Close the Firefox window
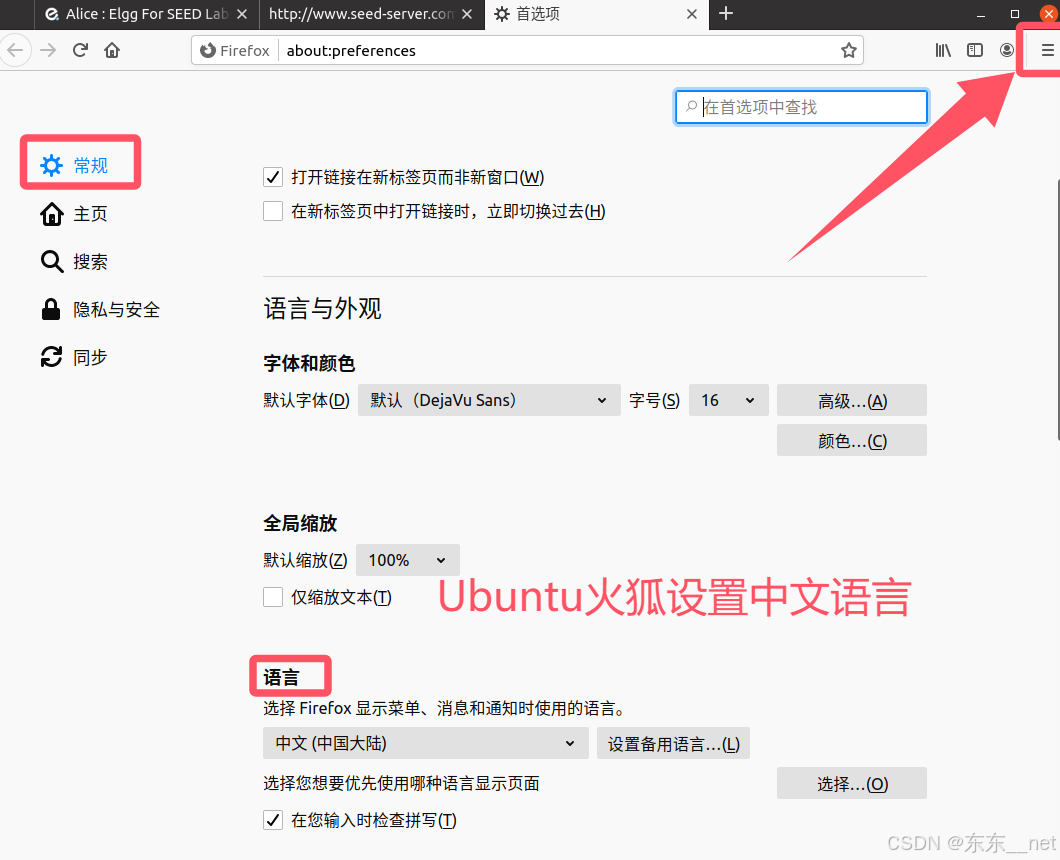The height and width of the screenshot is (860, 1060). click(x=1049, y=14)
